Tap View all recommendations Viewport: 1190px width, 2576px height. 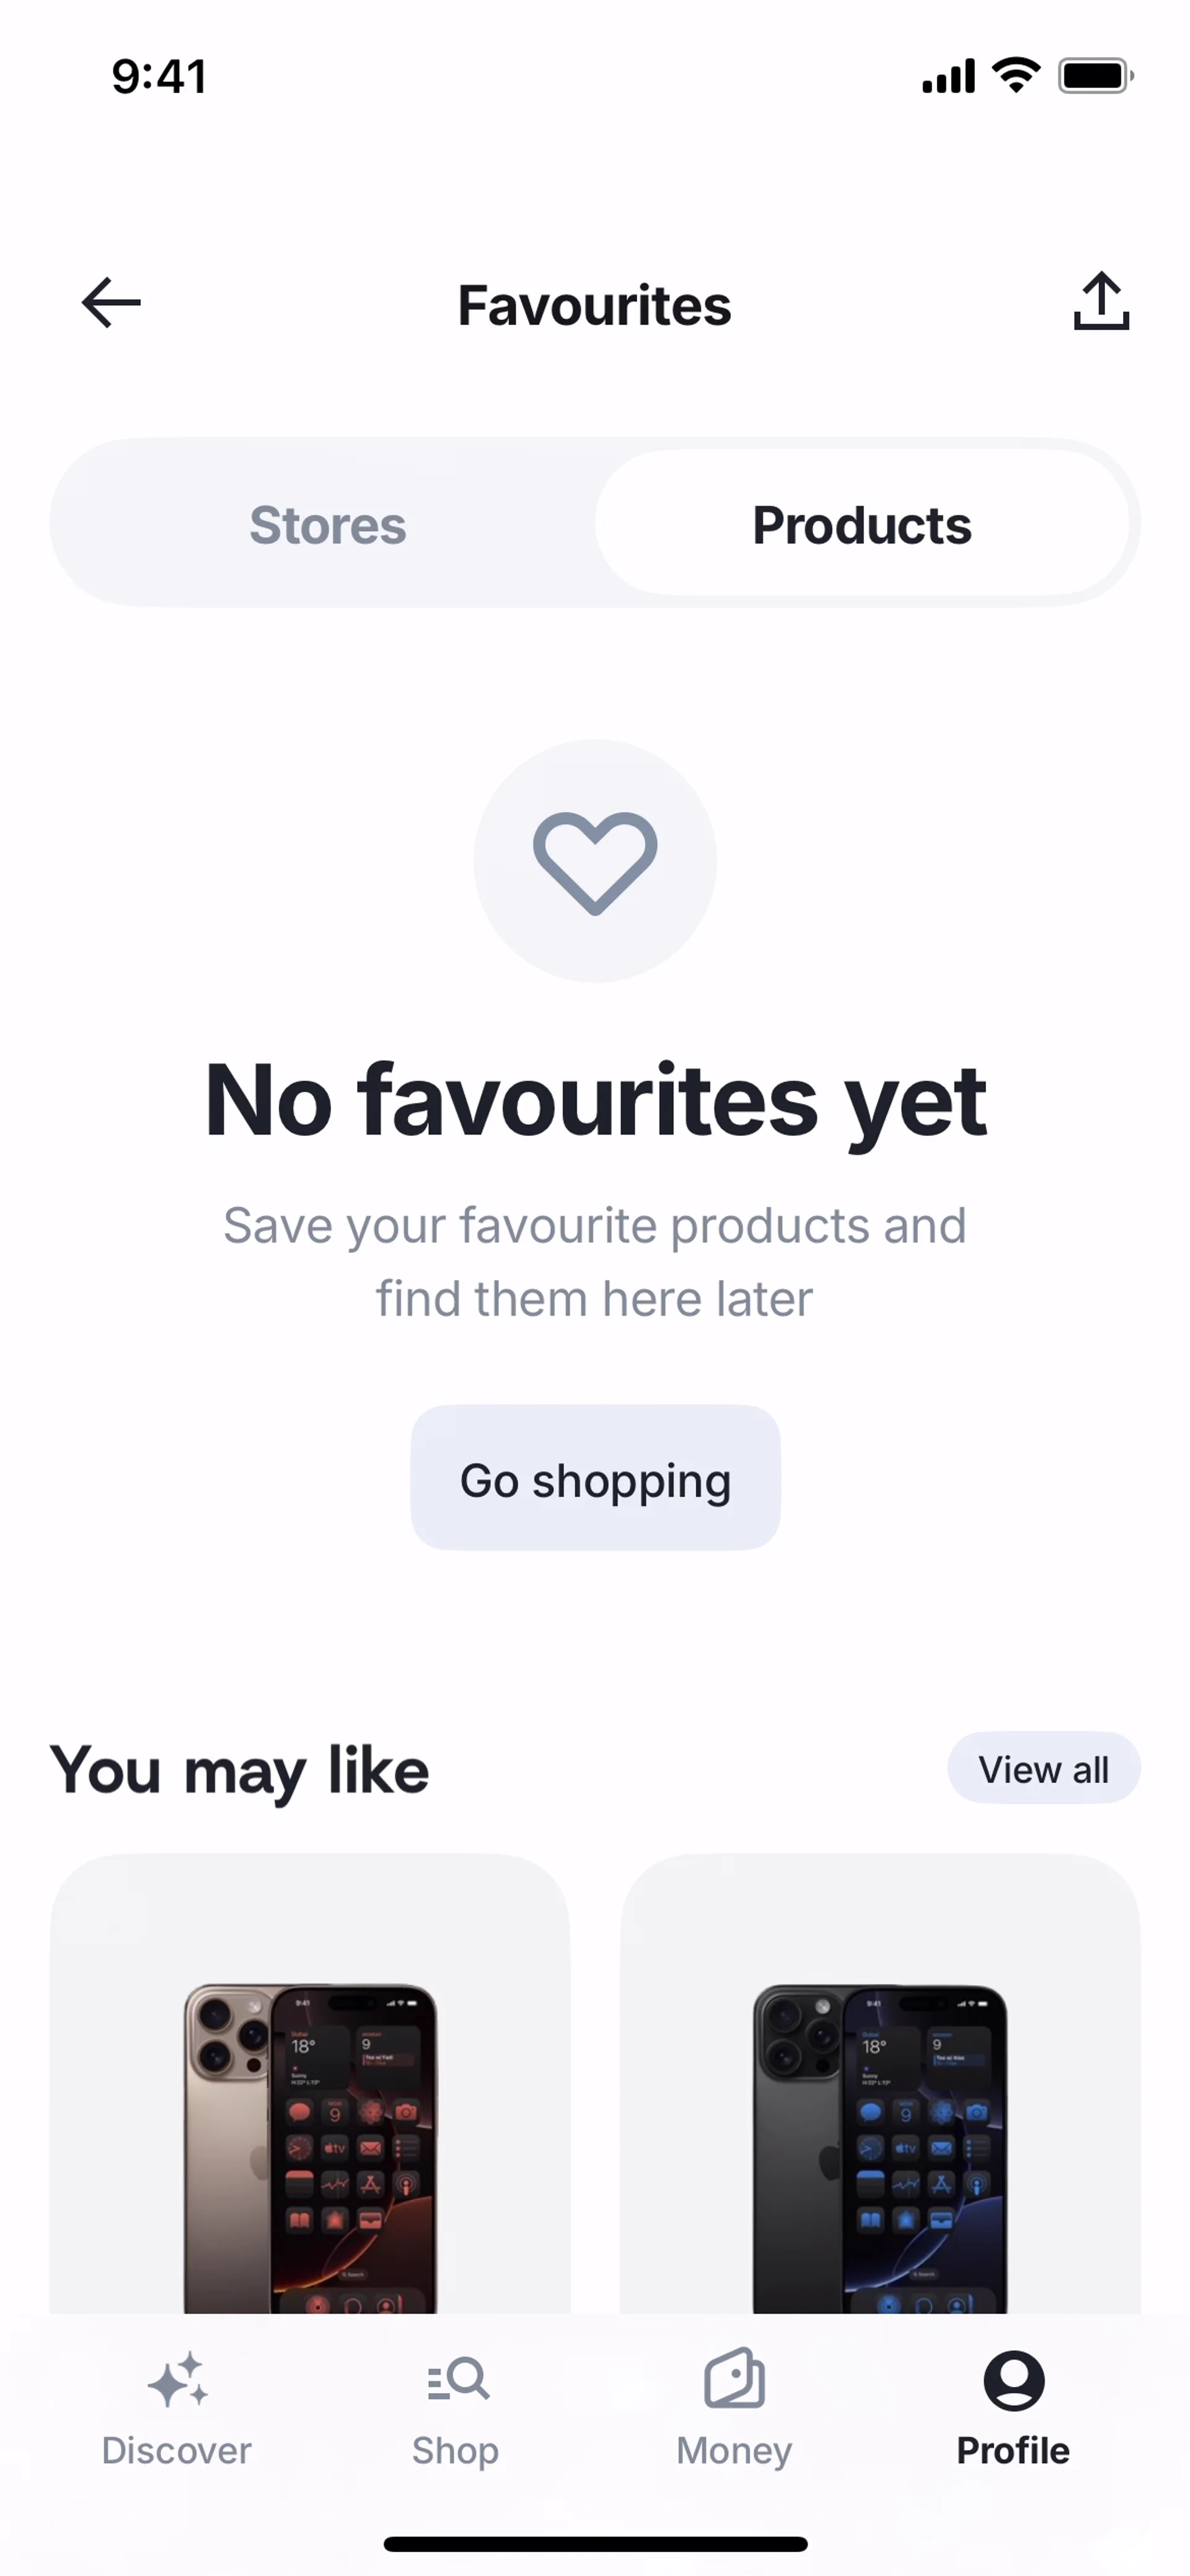point(1043,1769)
